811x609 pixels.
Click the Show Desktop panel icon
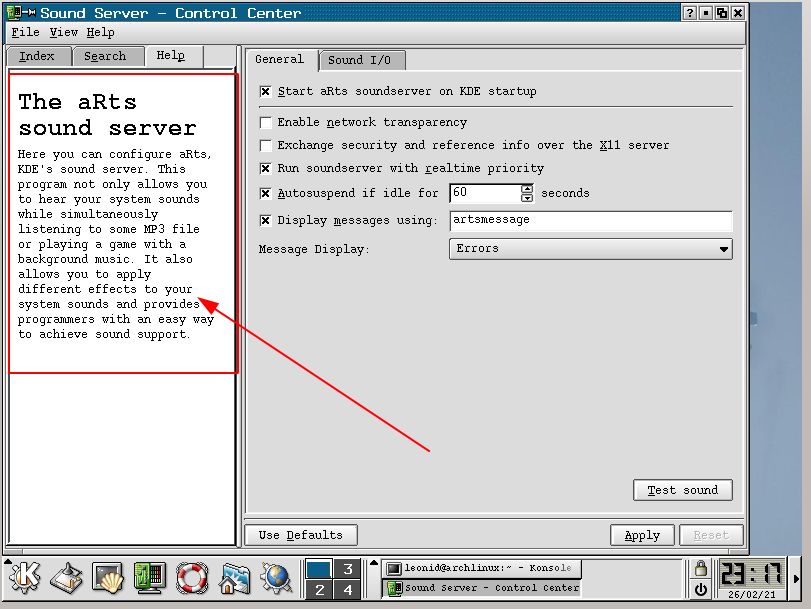point(66,577)
